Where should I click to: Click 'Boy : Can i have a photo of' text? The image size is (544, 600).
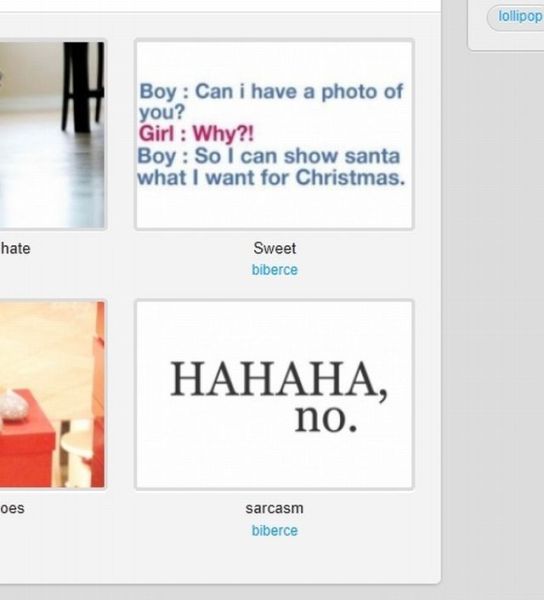271,91
